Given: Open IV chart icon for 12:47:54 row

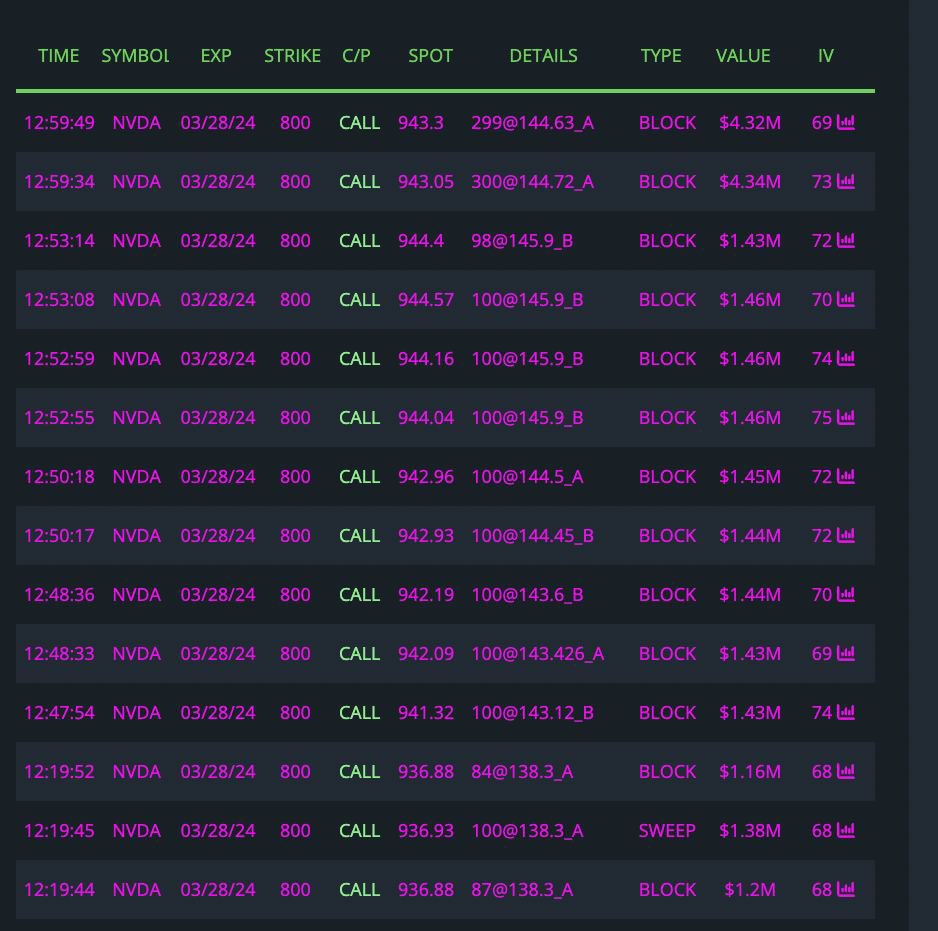Looking at the screenshot, I should coord(845,712).
